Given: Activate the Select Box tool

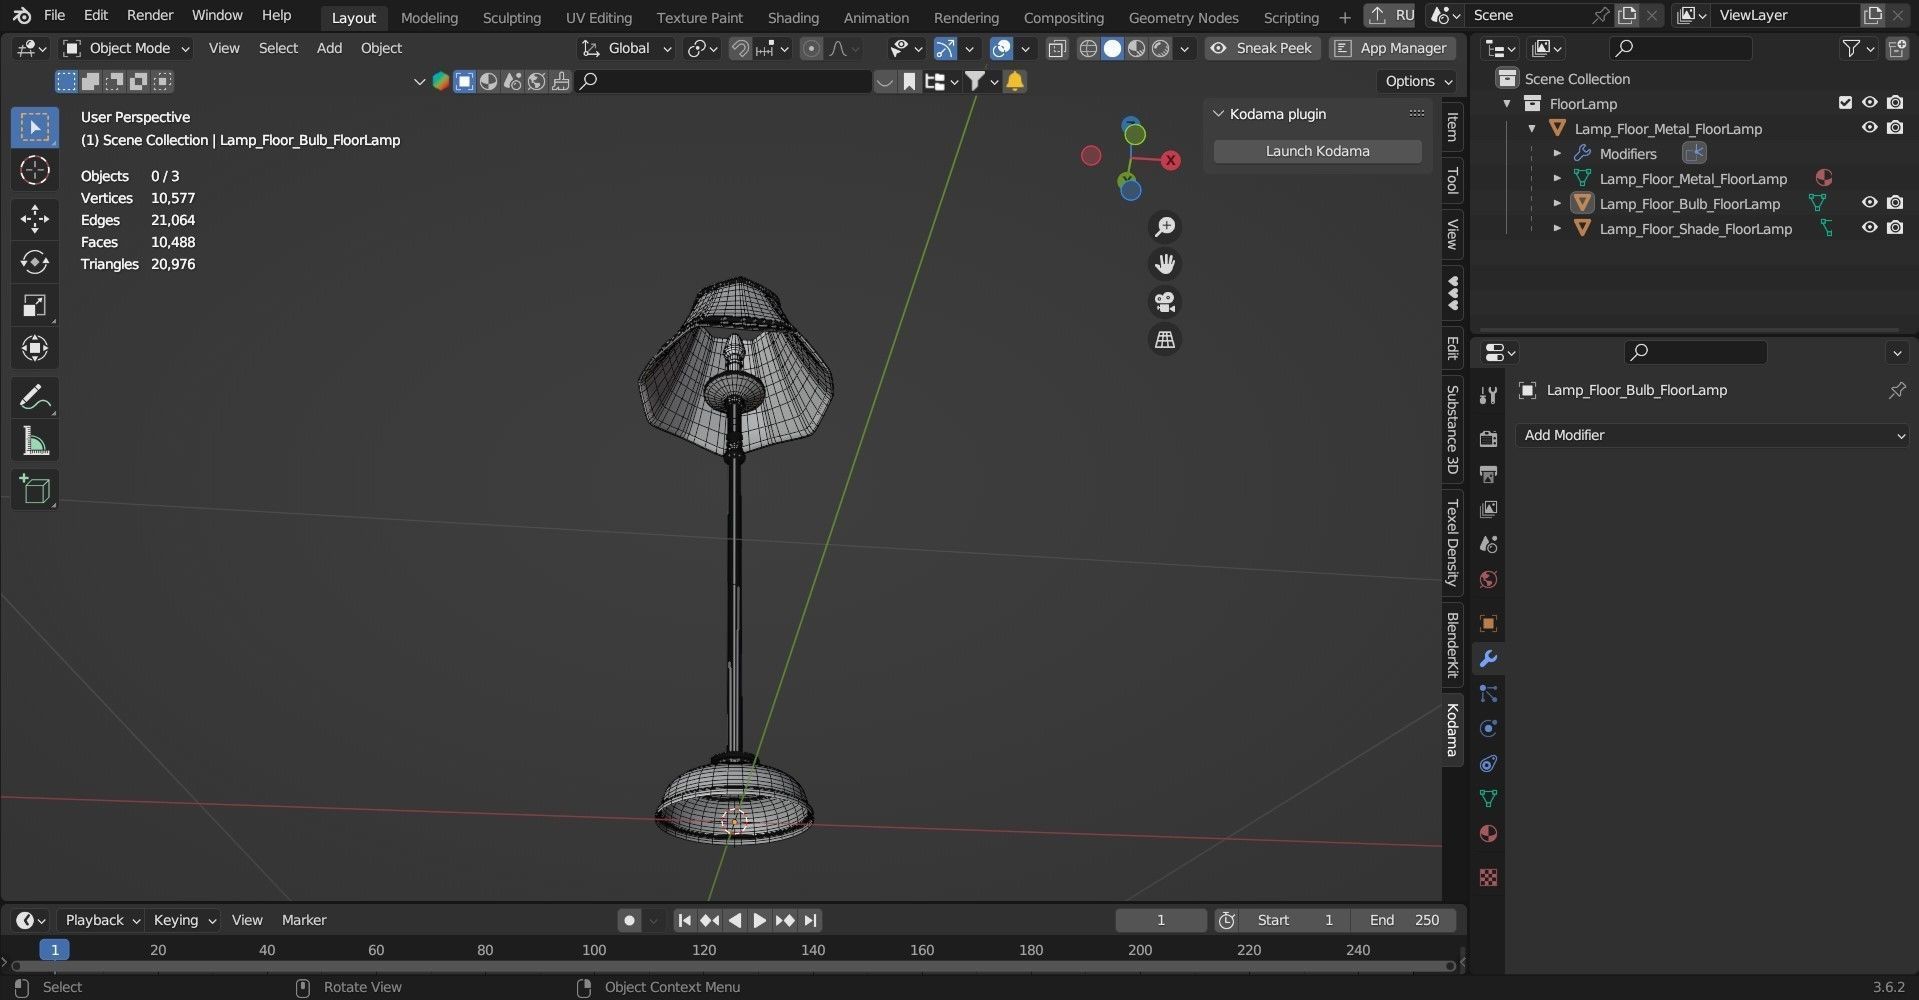Looking at the screenshot, I should [35, 127].
